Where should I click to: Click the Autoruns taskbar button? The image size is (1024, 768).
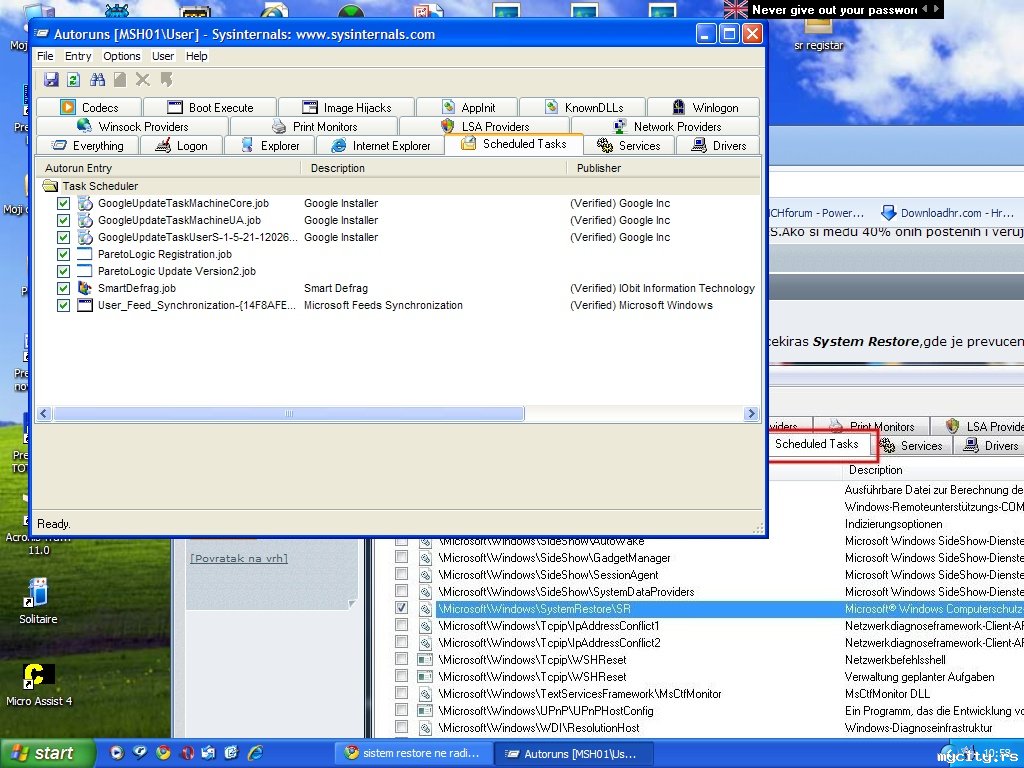tap(572, 753)
